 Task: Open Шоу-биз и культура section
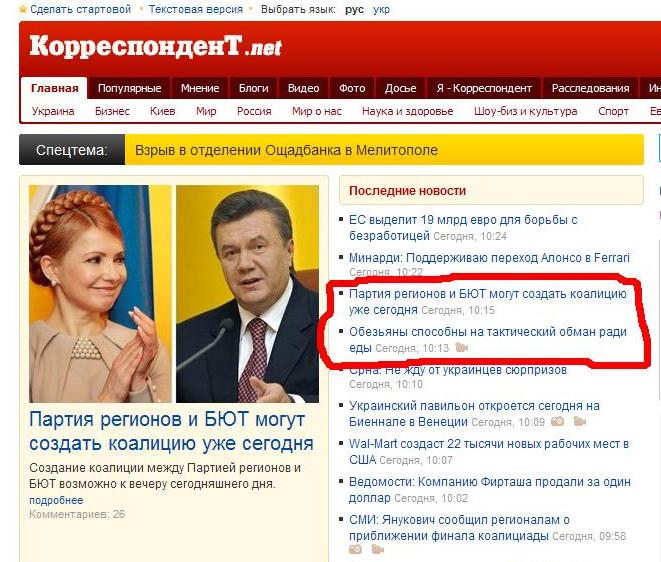point(525,111)
